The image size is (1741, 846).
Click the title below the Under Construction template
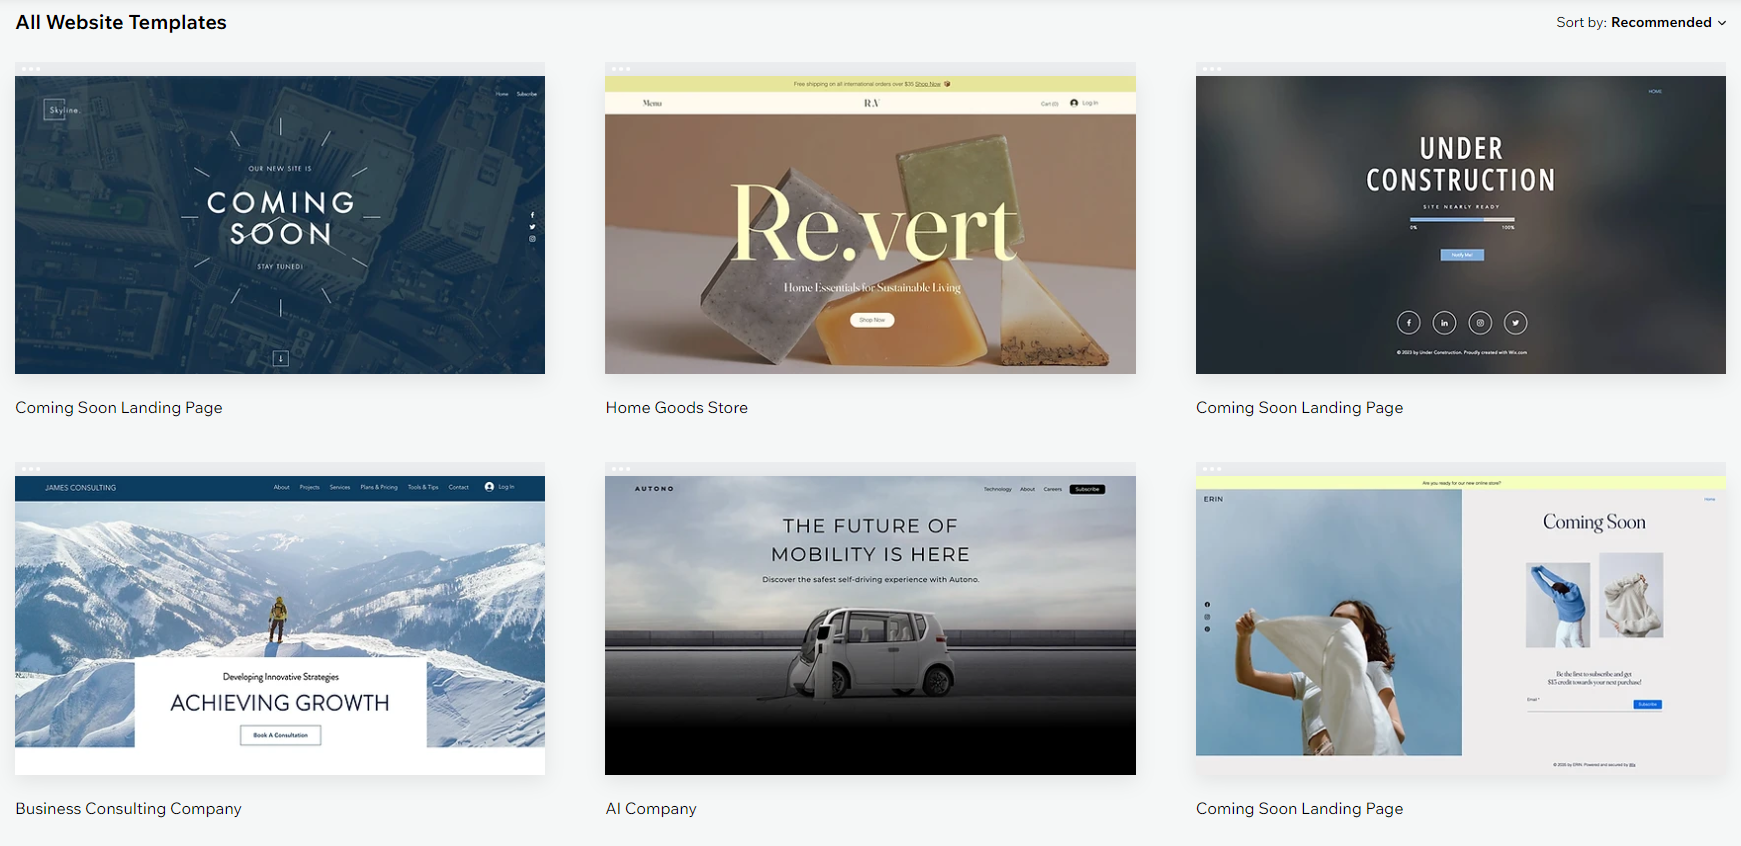tap(1300, 408)
